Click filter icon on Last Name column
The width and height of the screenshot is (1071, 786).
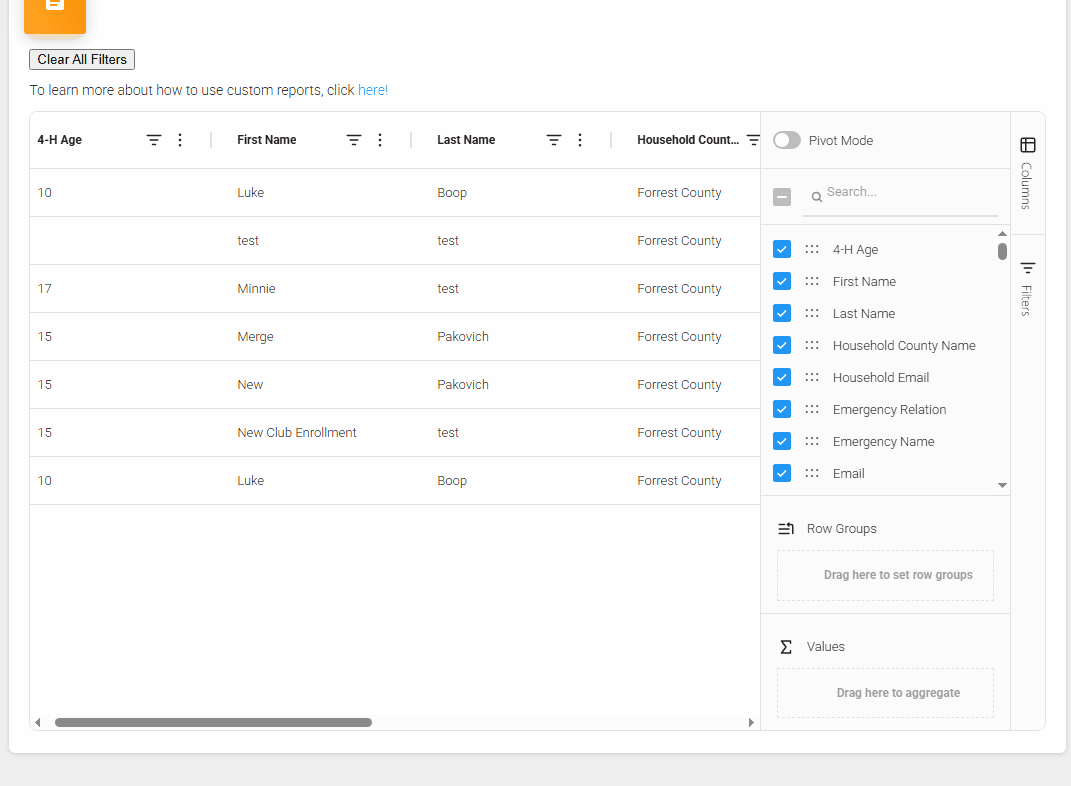tap(554, 140)
